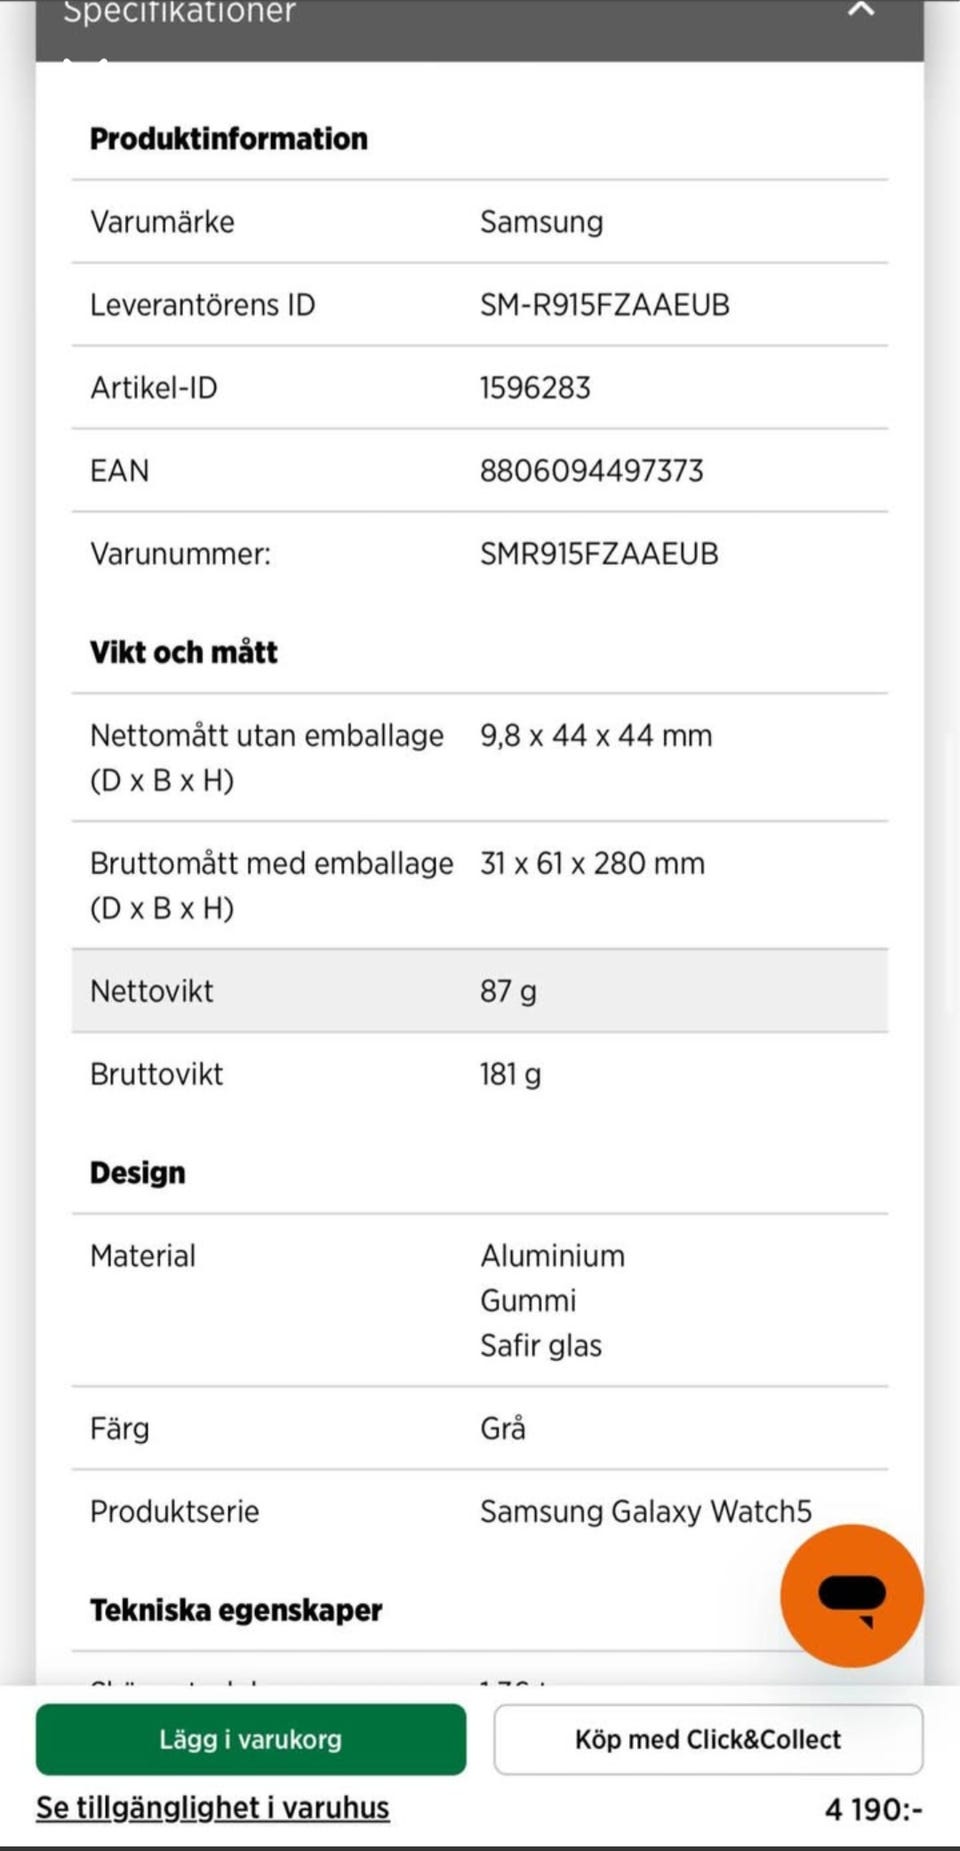The width and height of the screenshot is (960, 1851).
Task: Collapse the Specifikationer section chevron
Action: [x=861, y=11]
